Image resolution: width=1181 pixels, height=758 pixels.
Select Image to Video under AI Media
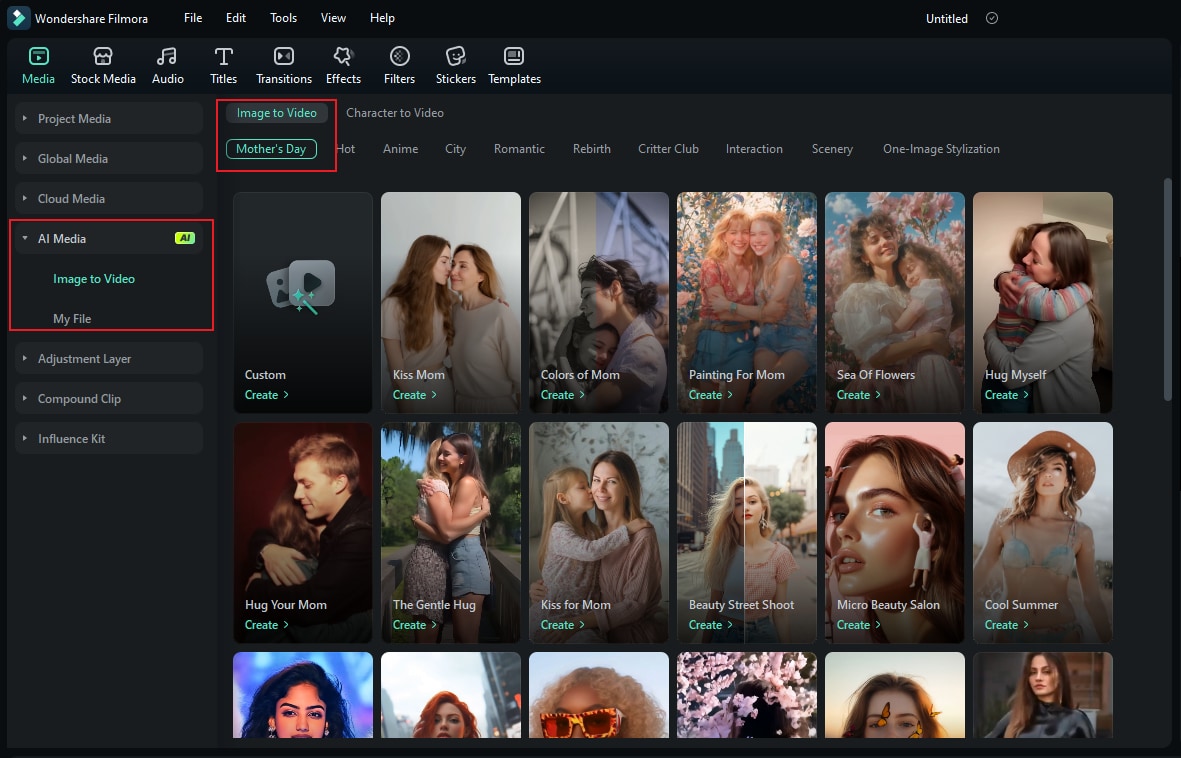click(x=94, y=279)
